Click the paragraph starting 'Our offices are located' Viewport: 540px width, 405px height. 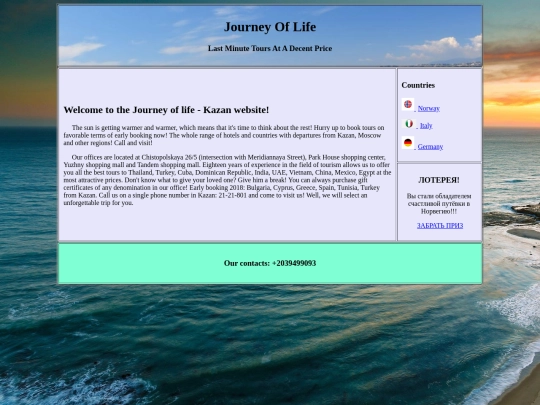(x=227, y=180)
